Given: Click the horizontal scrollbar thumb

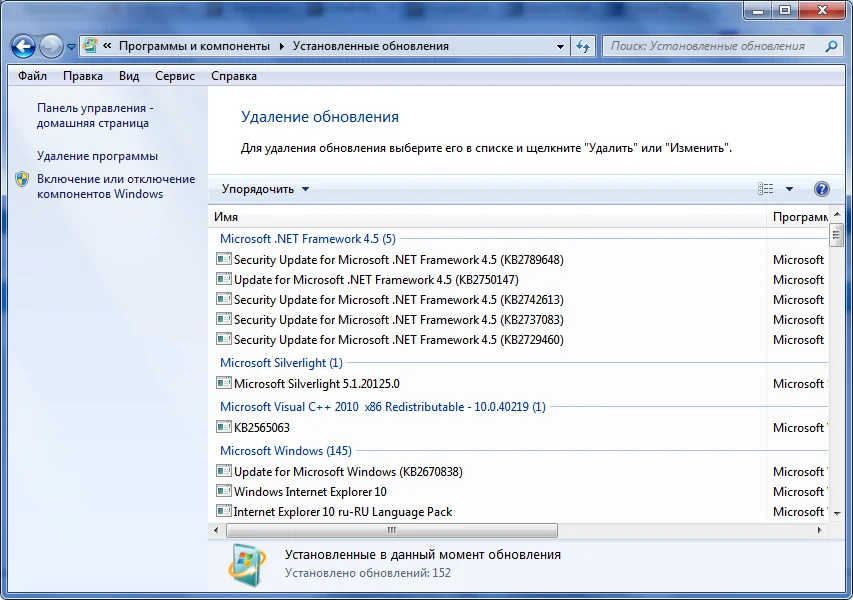Looking at the screenshot, I should (x=392, y=530).
